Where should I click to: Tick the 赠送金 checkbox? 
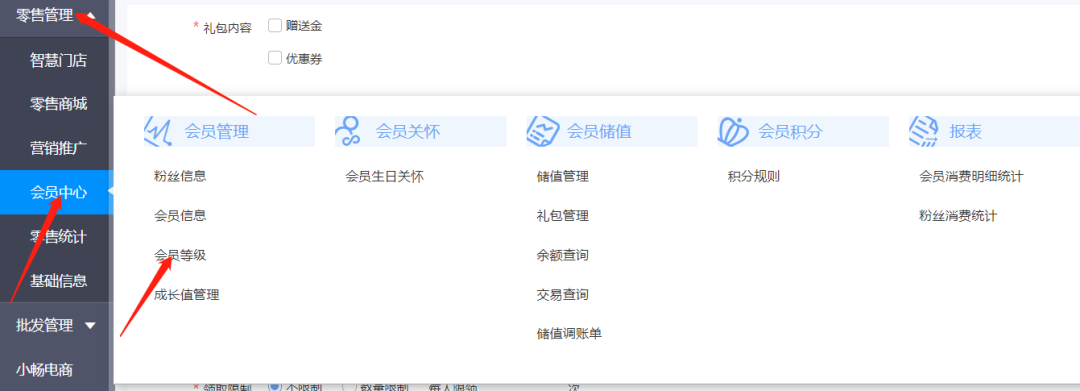tap(275, 26)
